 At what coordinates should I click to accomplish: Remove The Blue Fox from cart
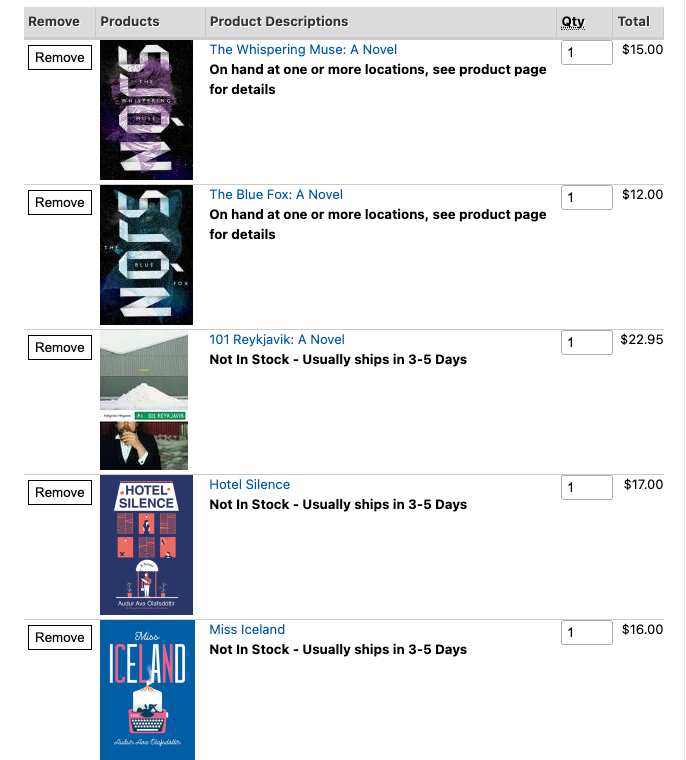pos(60,203)
